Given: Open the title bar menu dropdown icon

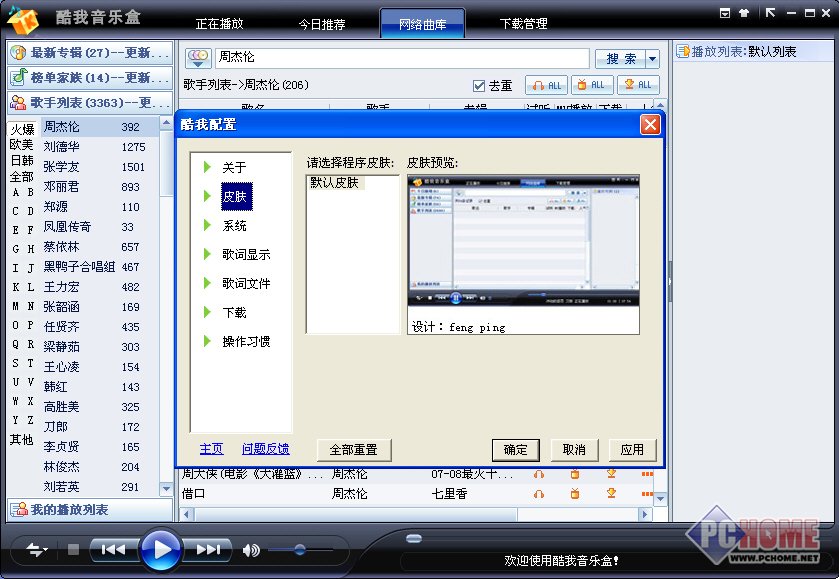Looking at the screenshot, I should (x=725, y=13).
